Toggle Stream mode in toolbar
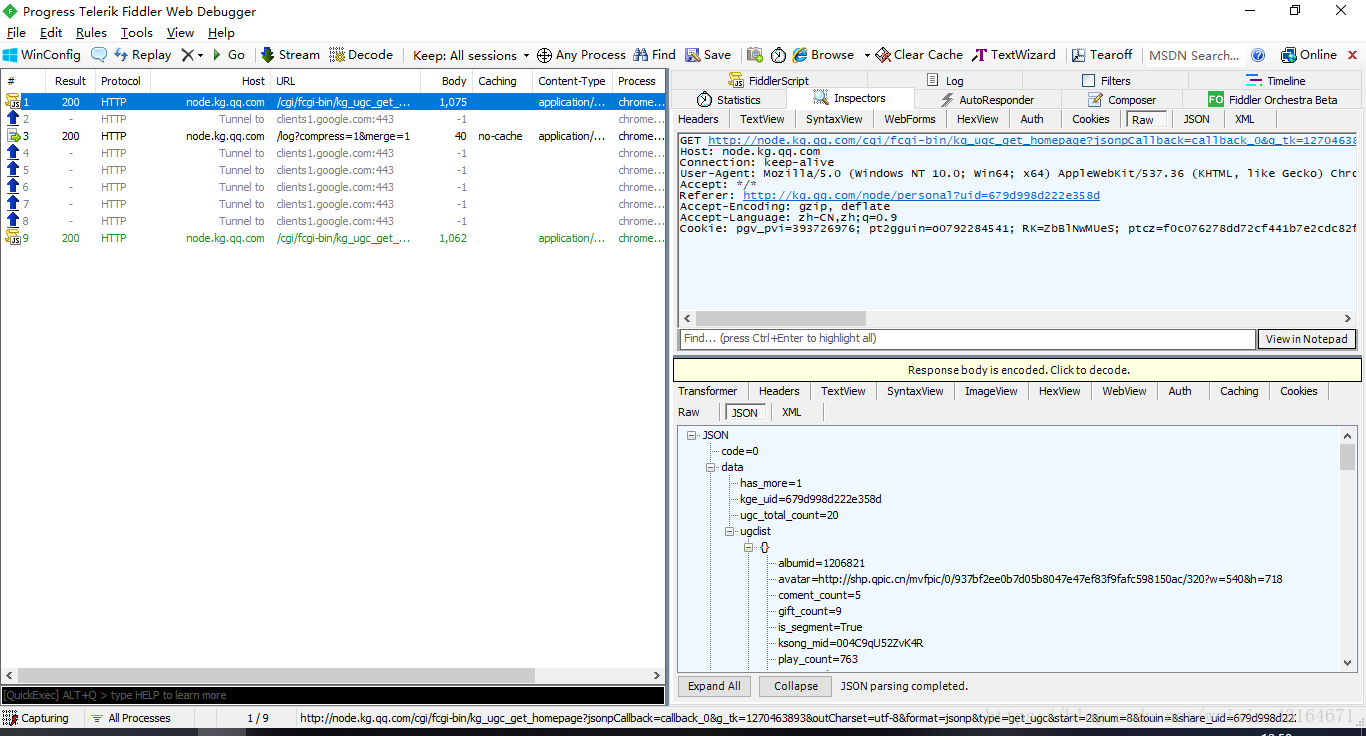This screenshot has width=1366, height=736. coord(290,55)
